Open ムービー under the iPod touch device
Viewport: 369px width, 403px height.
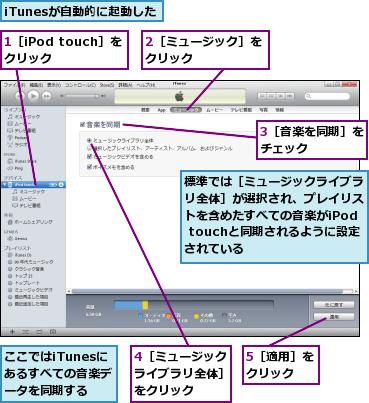[x=24, y=199]
